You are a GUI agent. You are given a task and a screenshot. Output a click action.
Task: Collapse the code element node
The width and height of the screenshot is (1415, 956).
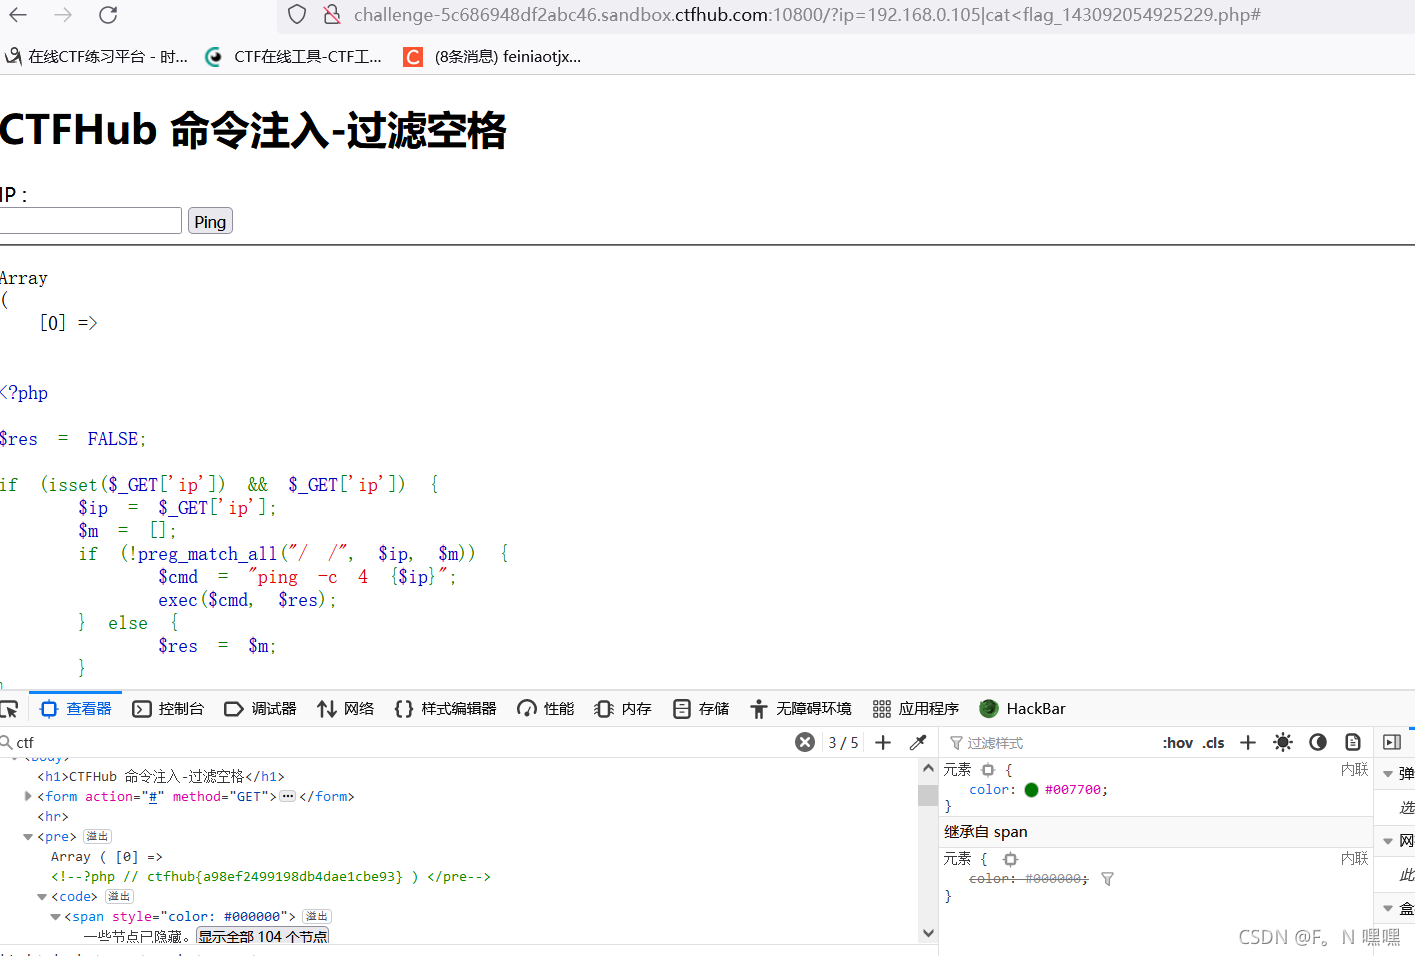pos(42,897)
